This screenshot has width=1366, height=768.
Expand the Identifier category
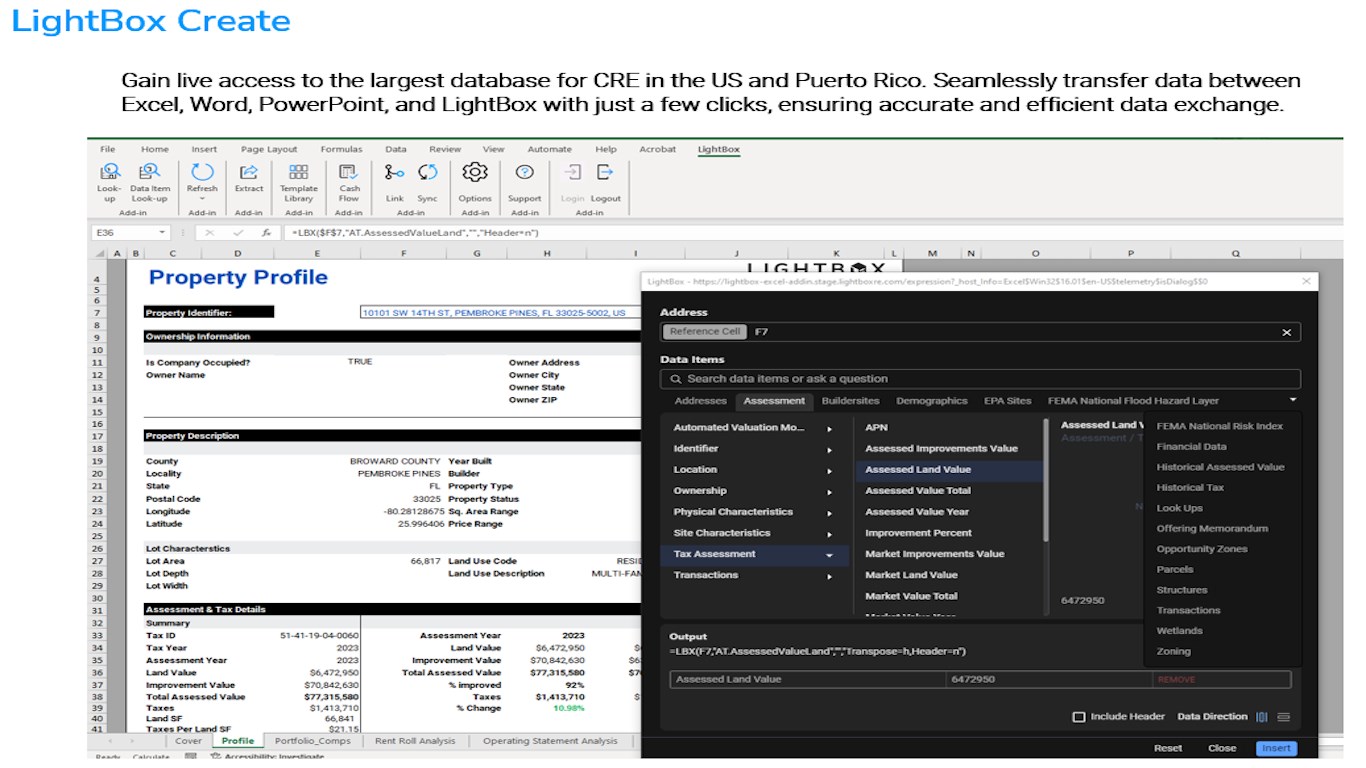[829, 449]
